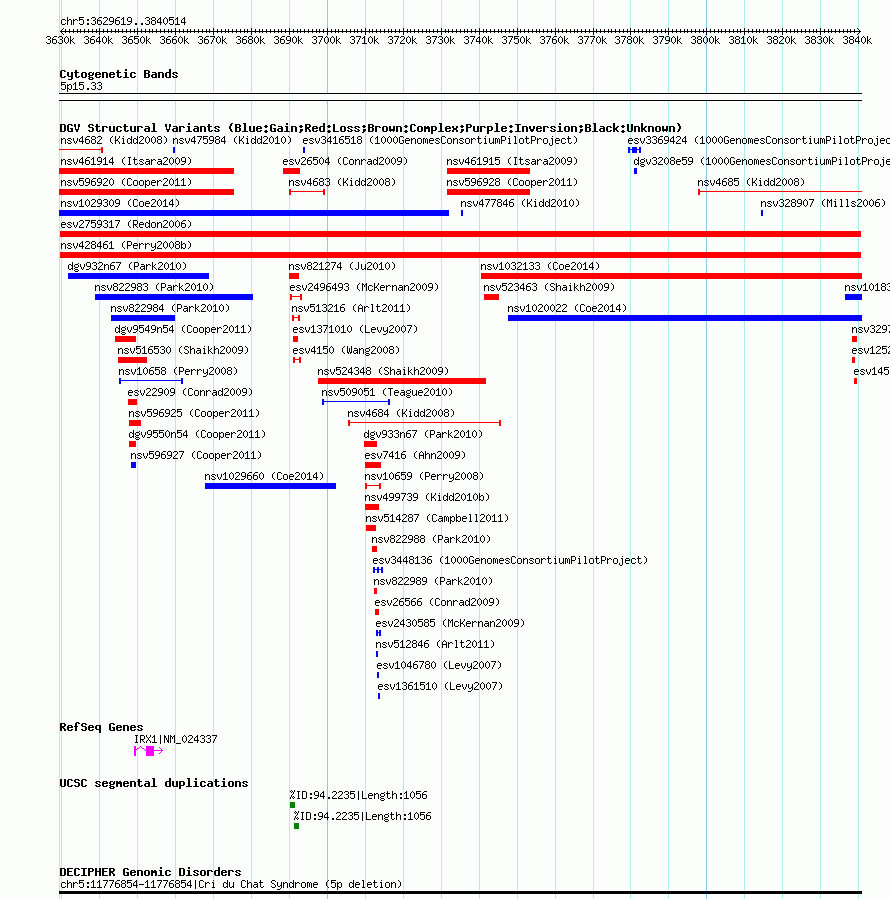Select nsv513216 (Arlt2011) label
Screen dimensions: 890x899
tap(351, 308)
